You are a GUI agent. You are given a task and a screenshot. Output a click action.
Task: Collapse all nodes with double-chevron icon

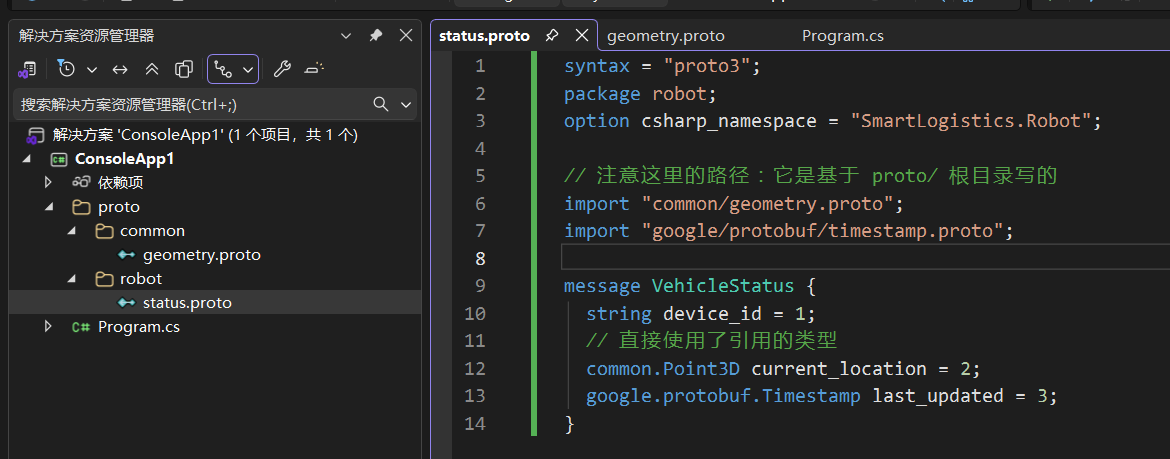(152, 69)
